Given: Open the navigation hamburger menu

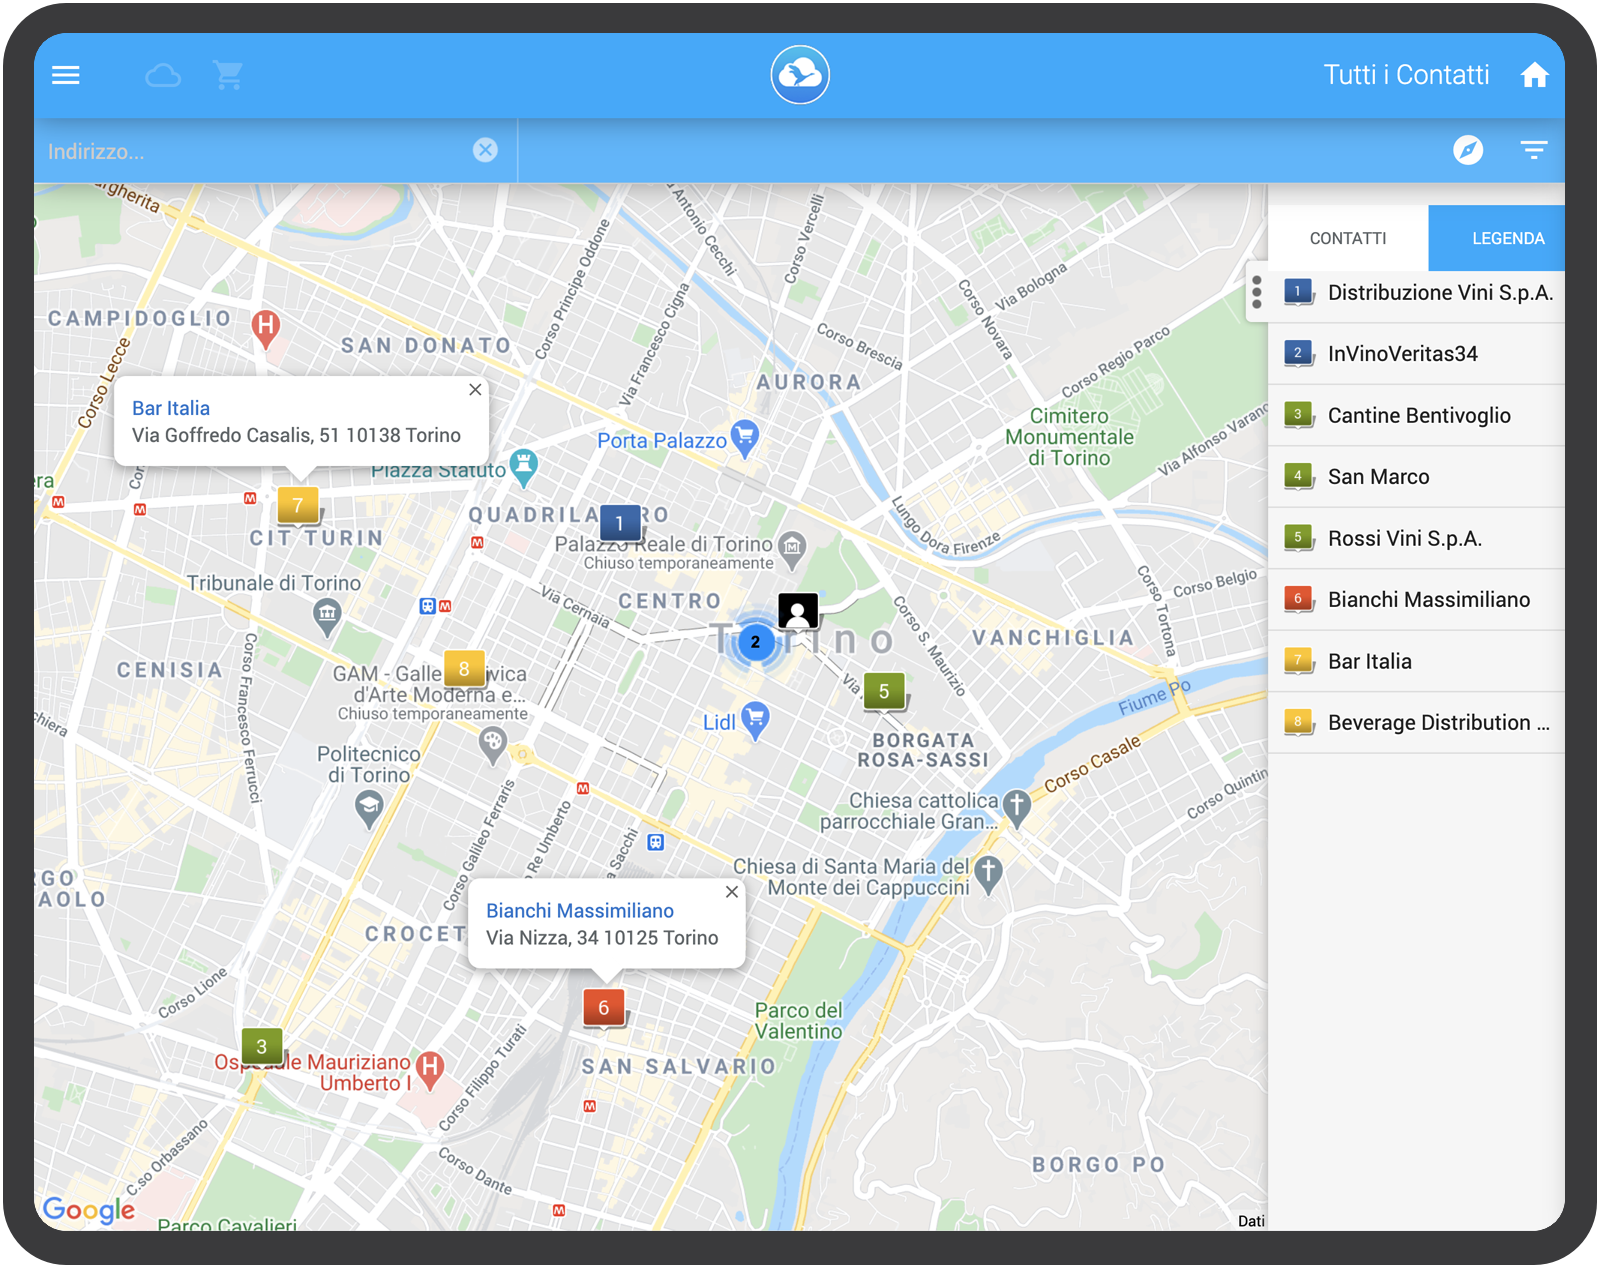Looking at the screenshot, I should (x=65, y=75).
